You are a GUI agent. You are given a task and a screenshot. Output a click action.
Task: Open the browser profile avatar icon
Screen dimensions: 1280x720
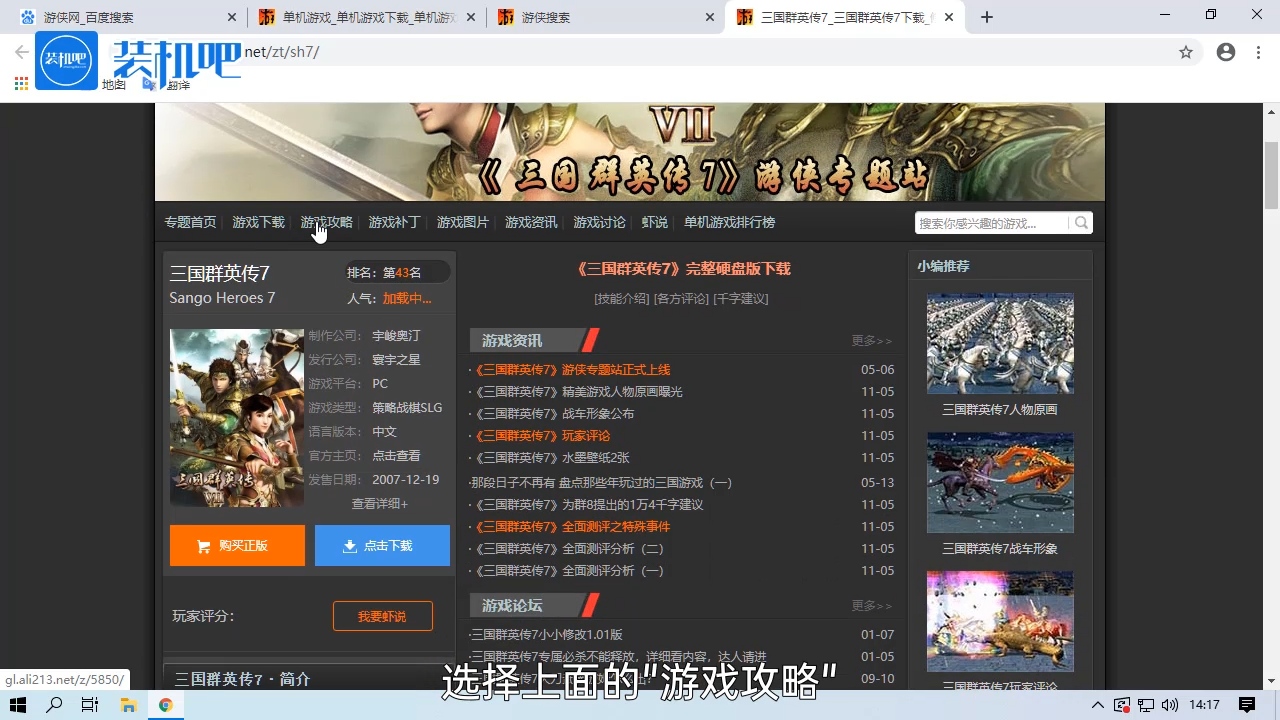point(1226,52)
